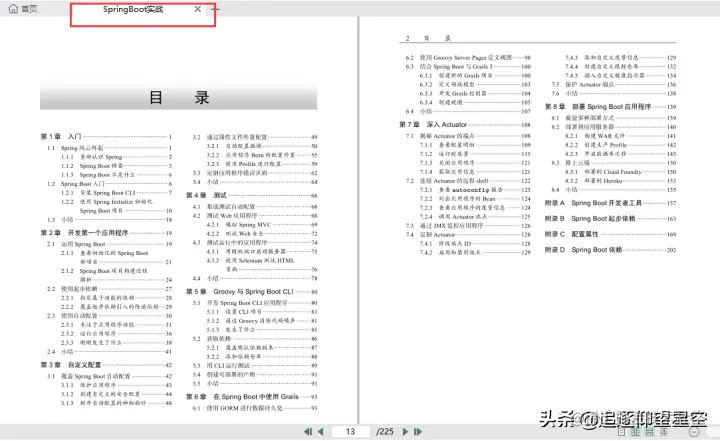The height and width of the screenshot is (441, 720).
Task: Click entry 2.2 使用起步依赖
Action: 109,289
